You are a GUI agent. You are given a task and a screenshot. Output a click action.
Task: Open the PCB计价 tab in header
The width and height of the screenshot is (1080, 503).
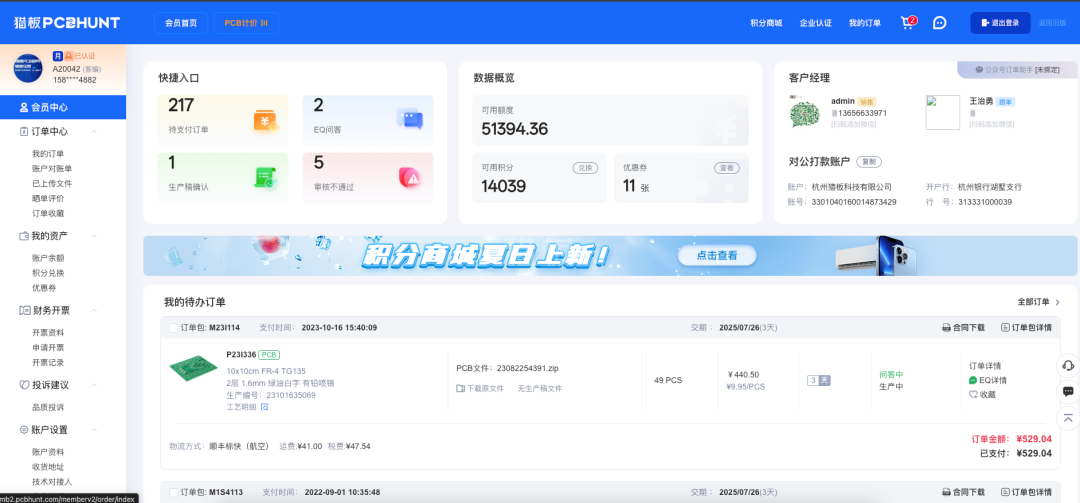[x=246, y=23]
